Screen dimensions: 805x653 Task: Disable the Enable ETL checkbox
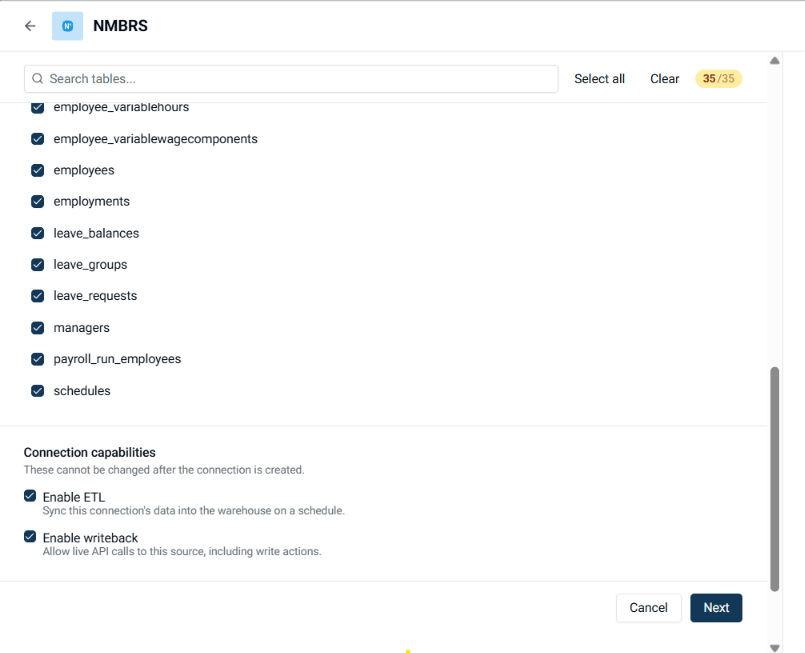click(30, 495)
